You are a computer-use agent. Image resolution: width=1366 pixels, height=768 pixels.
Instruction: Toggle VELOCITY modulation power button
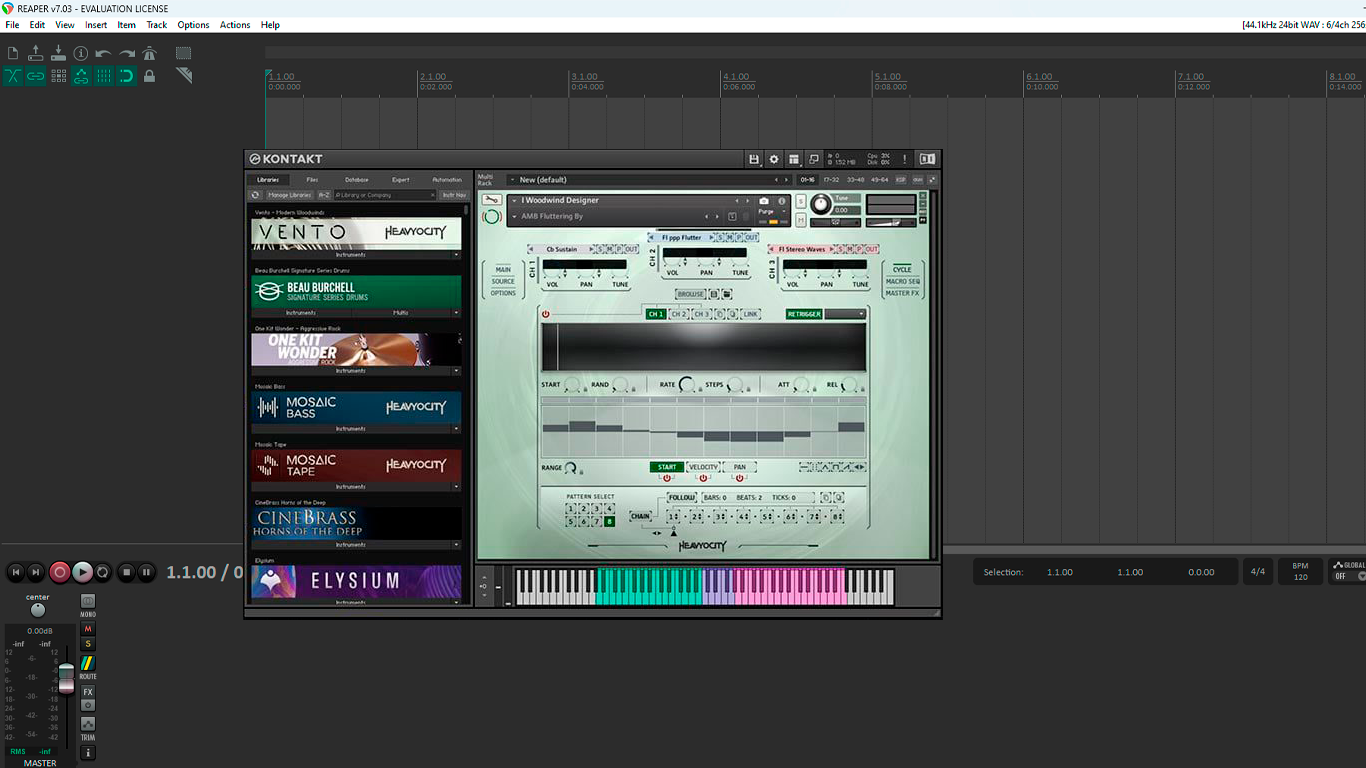coord(703,478)
